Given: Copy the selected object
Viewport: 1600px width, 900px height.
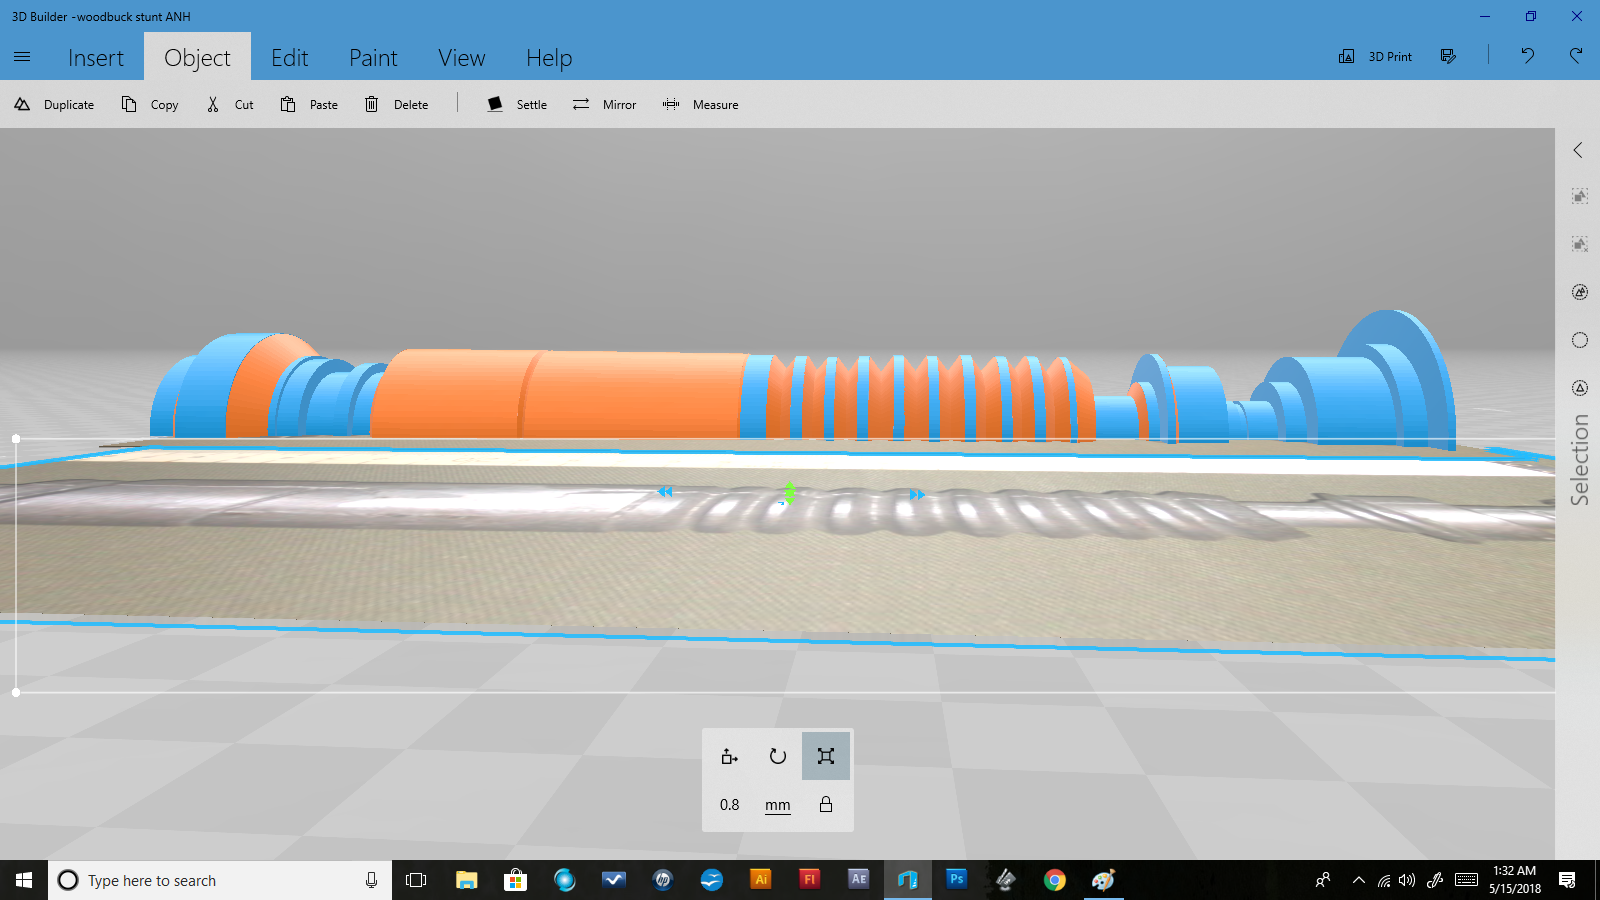Looking at the screenshot, I should [150, 104].
